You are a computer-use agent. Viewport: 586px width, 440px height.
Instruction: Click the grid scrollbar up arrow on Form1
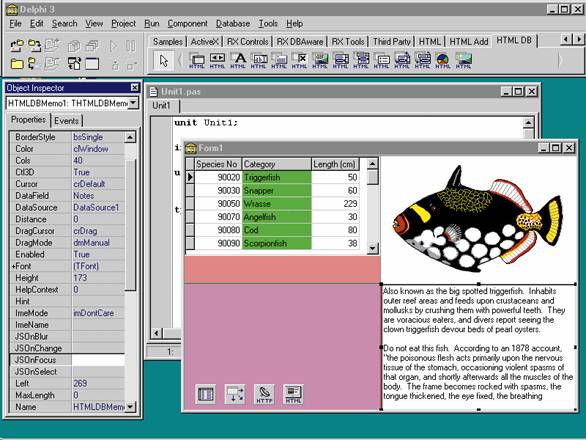pyautogui.click(x=372, y=164)
